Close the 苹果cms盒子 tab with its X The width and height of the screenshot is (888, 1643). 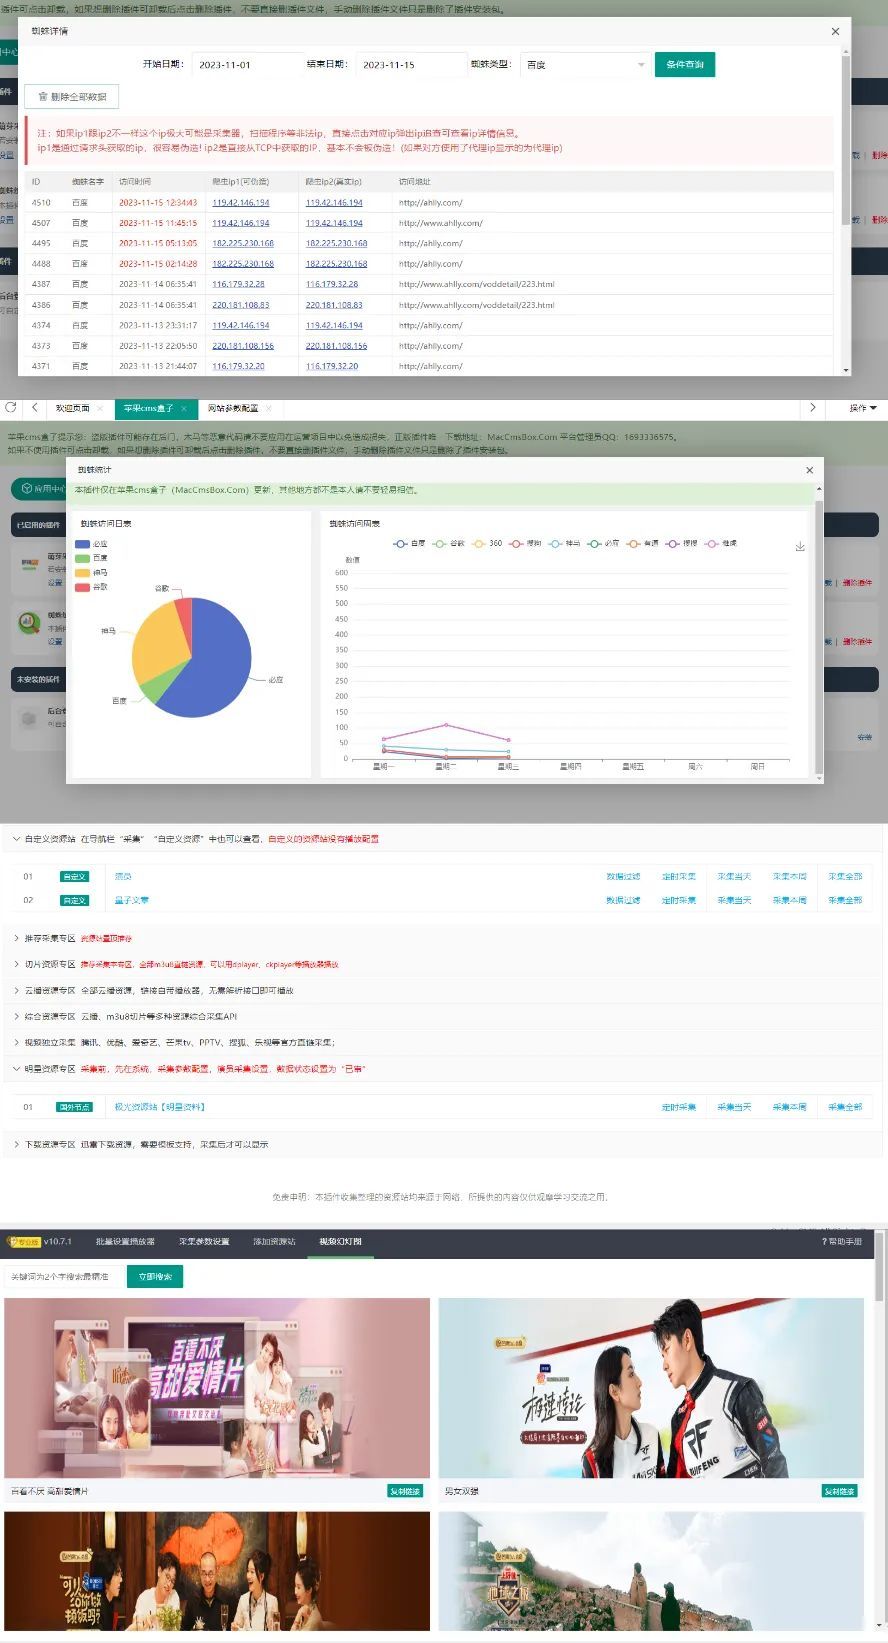point(184,409)
